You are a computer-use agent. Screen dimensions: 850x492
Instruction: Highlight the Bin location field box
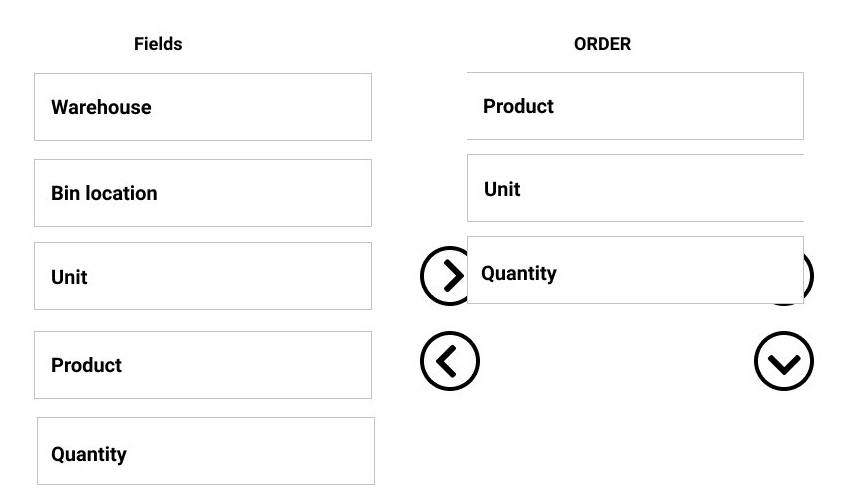click(203, 193)
